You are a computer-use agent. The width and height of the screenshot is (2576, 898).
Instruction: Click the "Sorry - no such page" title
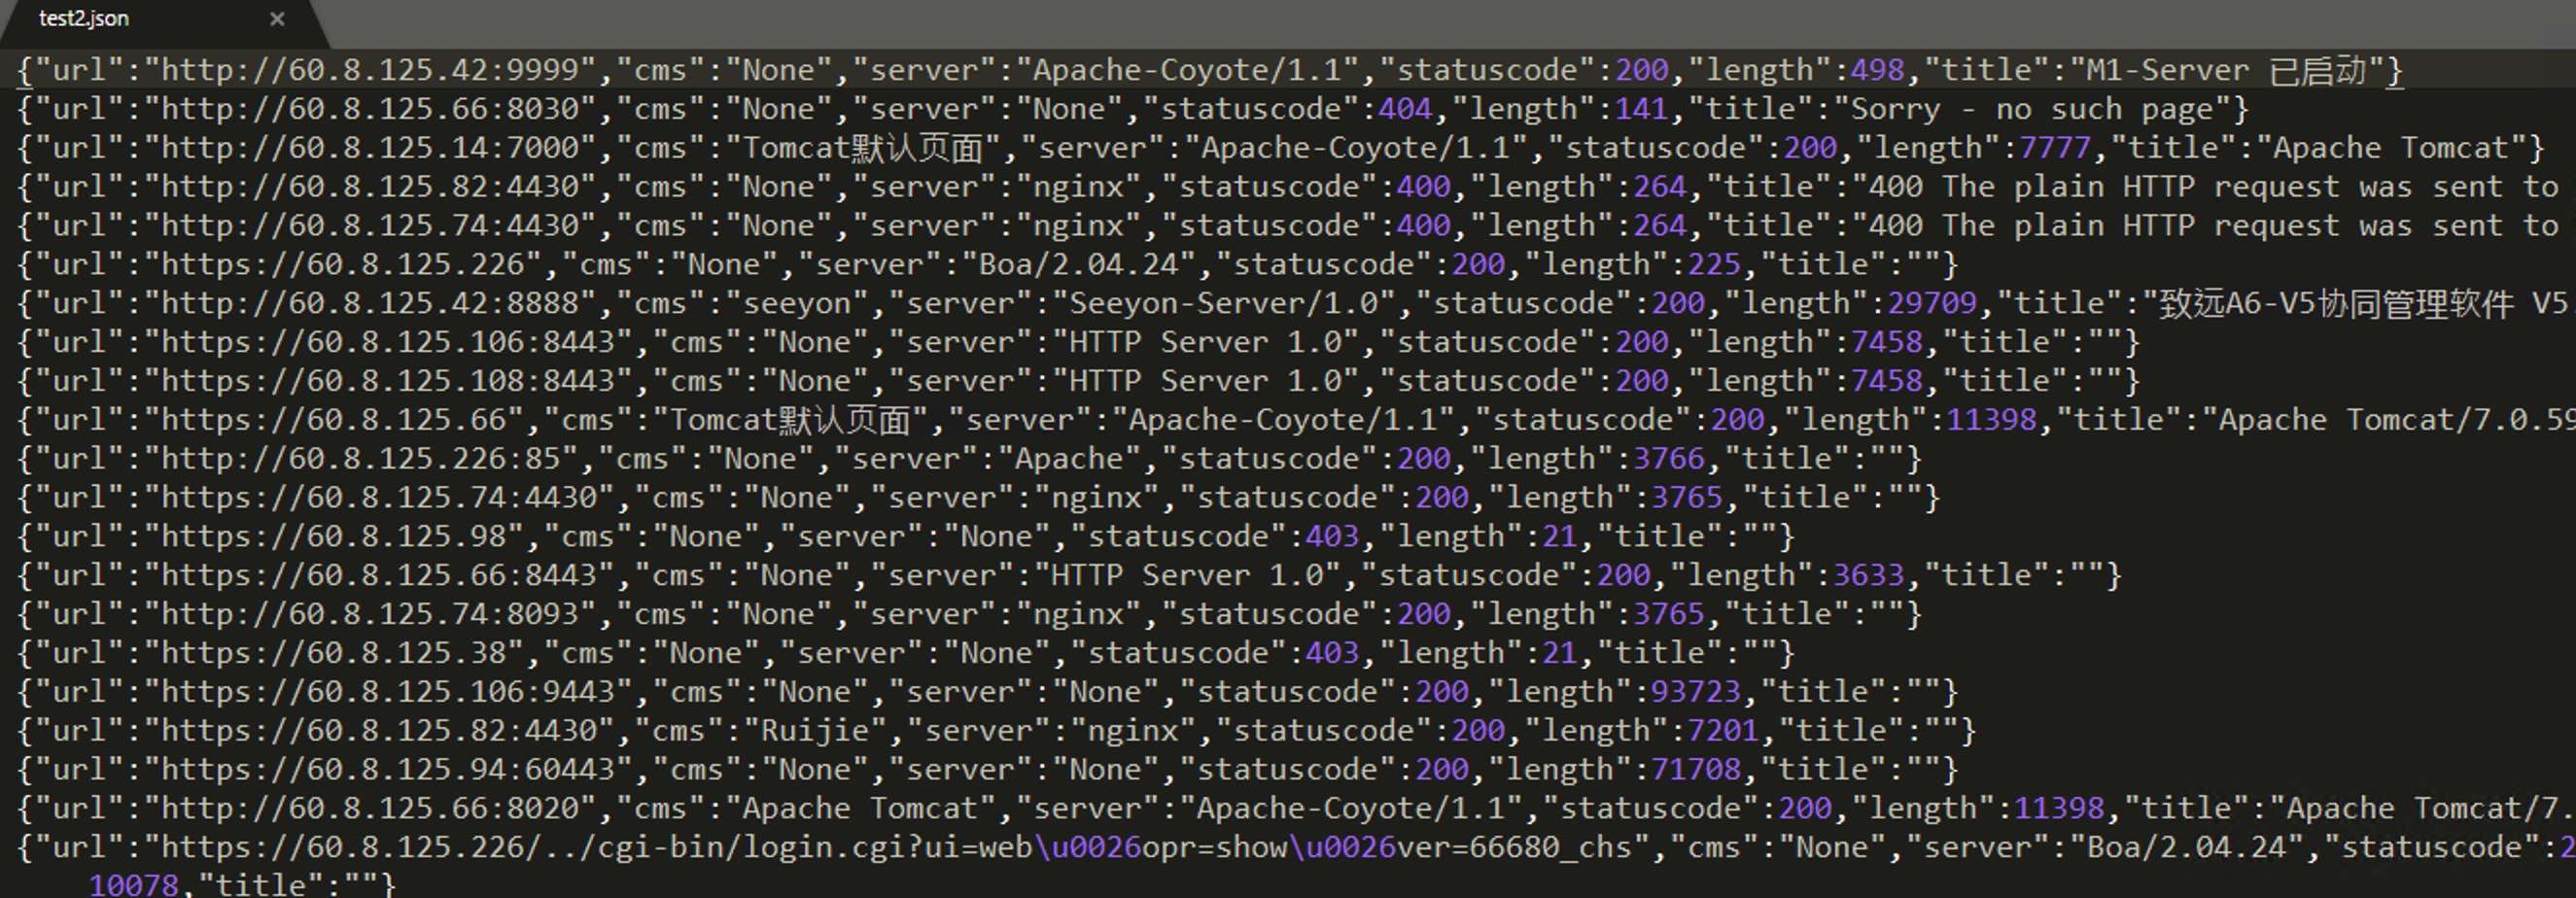[x=2032, y=109]
